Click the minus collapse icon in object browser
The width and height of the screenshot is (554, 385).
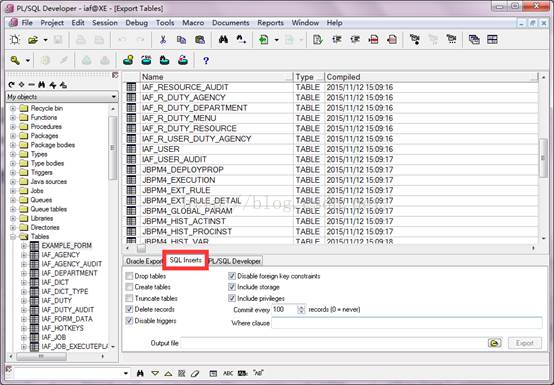pos(31,85)
